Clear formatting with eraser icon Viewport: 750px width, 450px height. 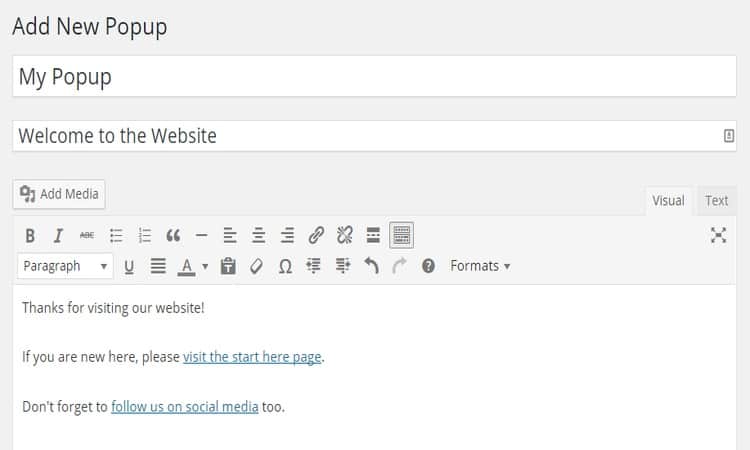256,266
